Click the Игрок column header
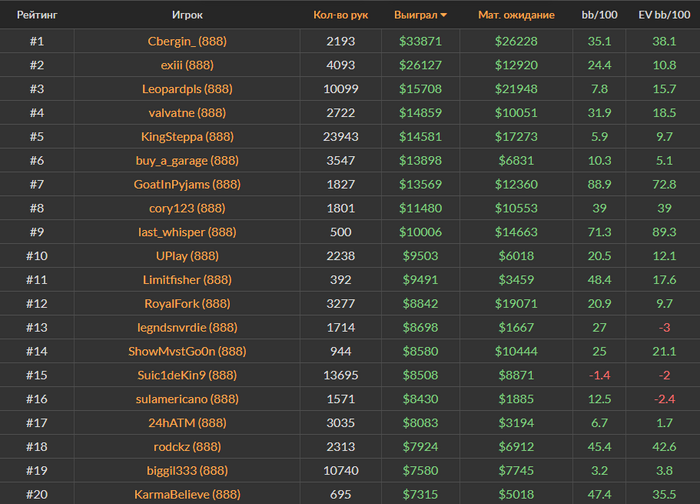This screenshot has width=700, height=504. [x=187, y=15]
